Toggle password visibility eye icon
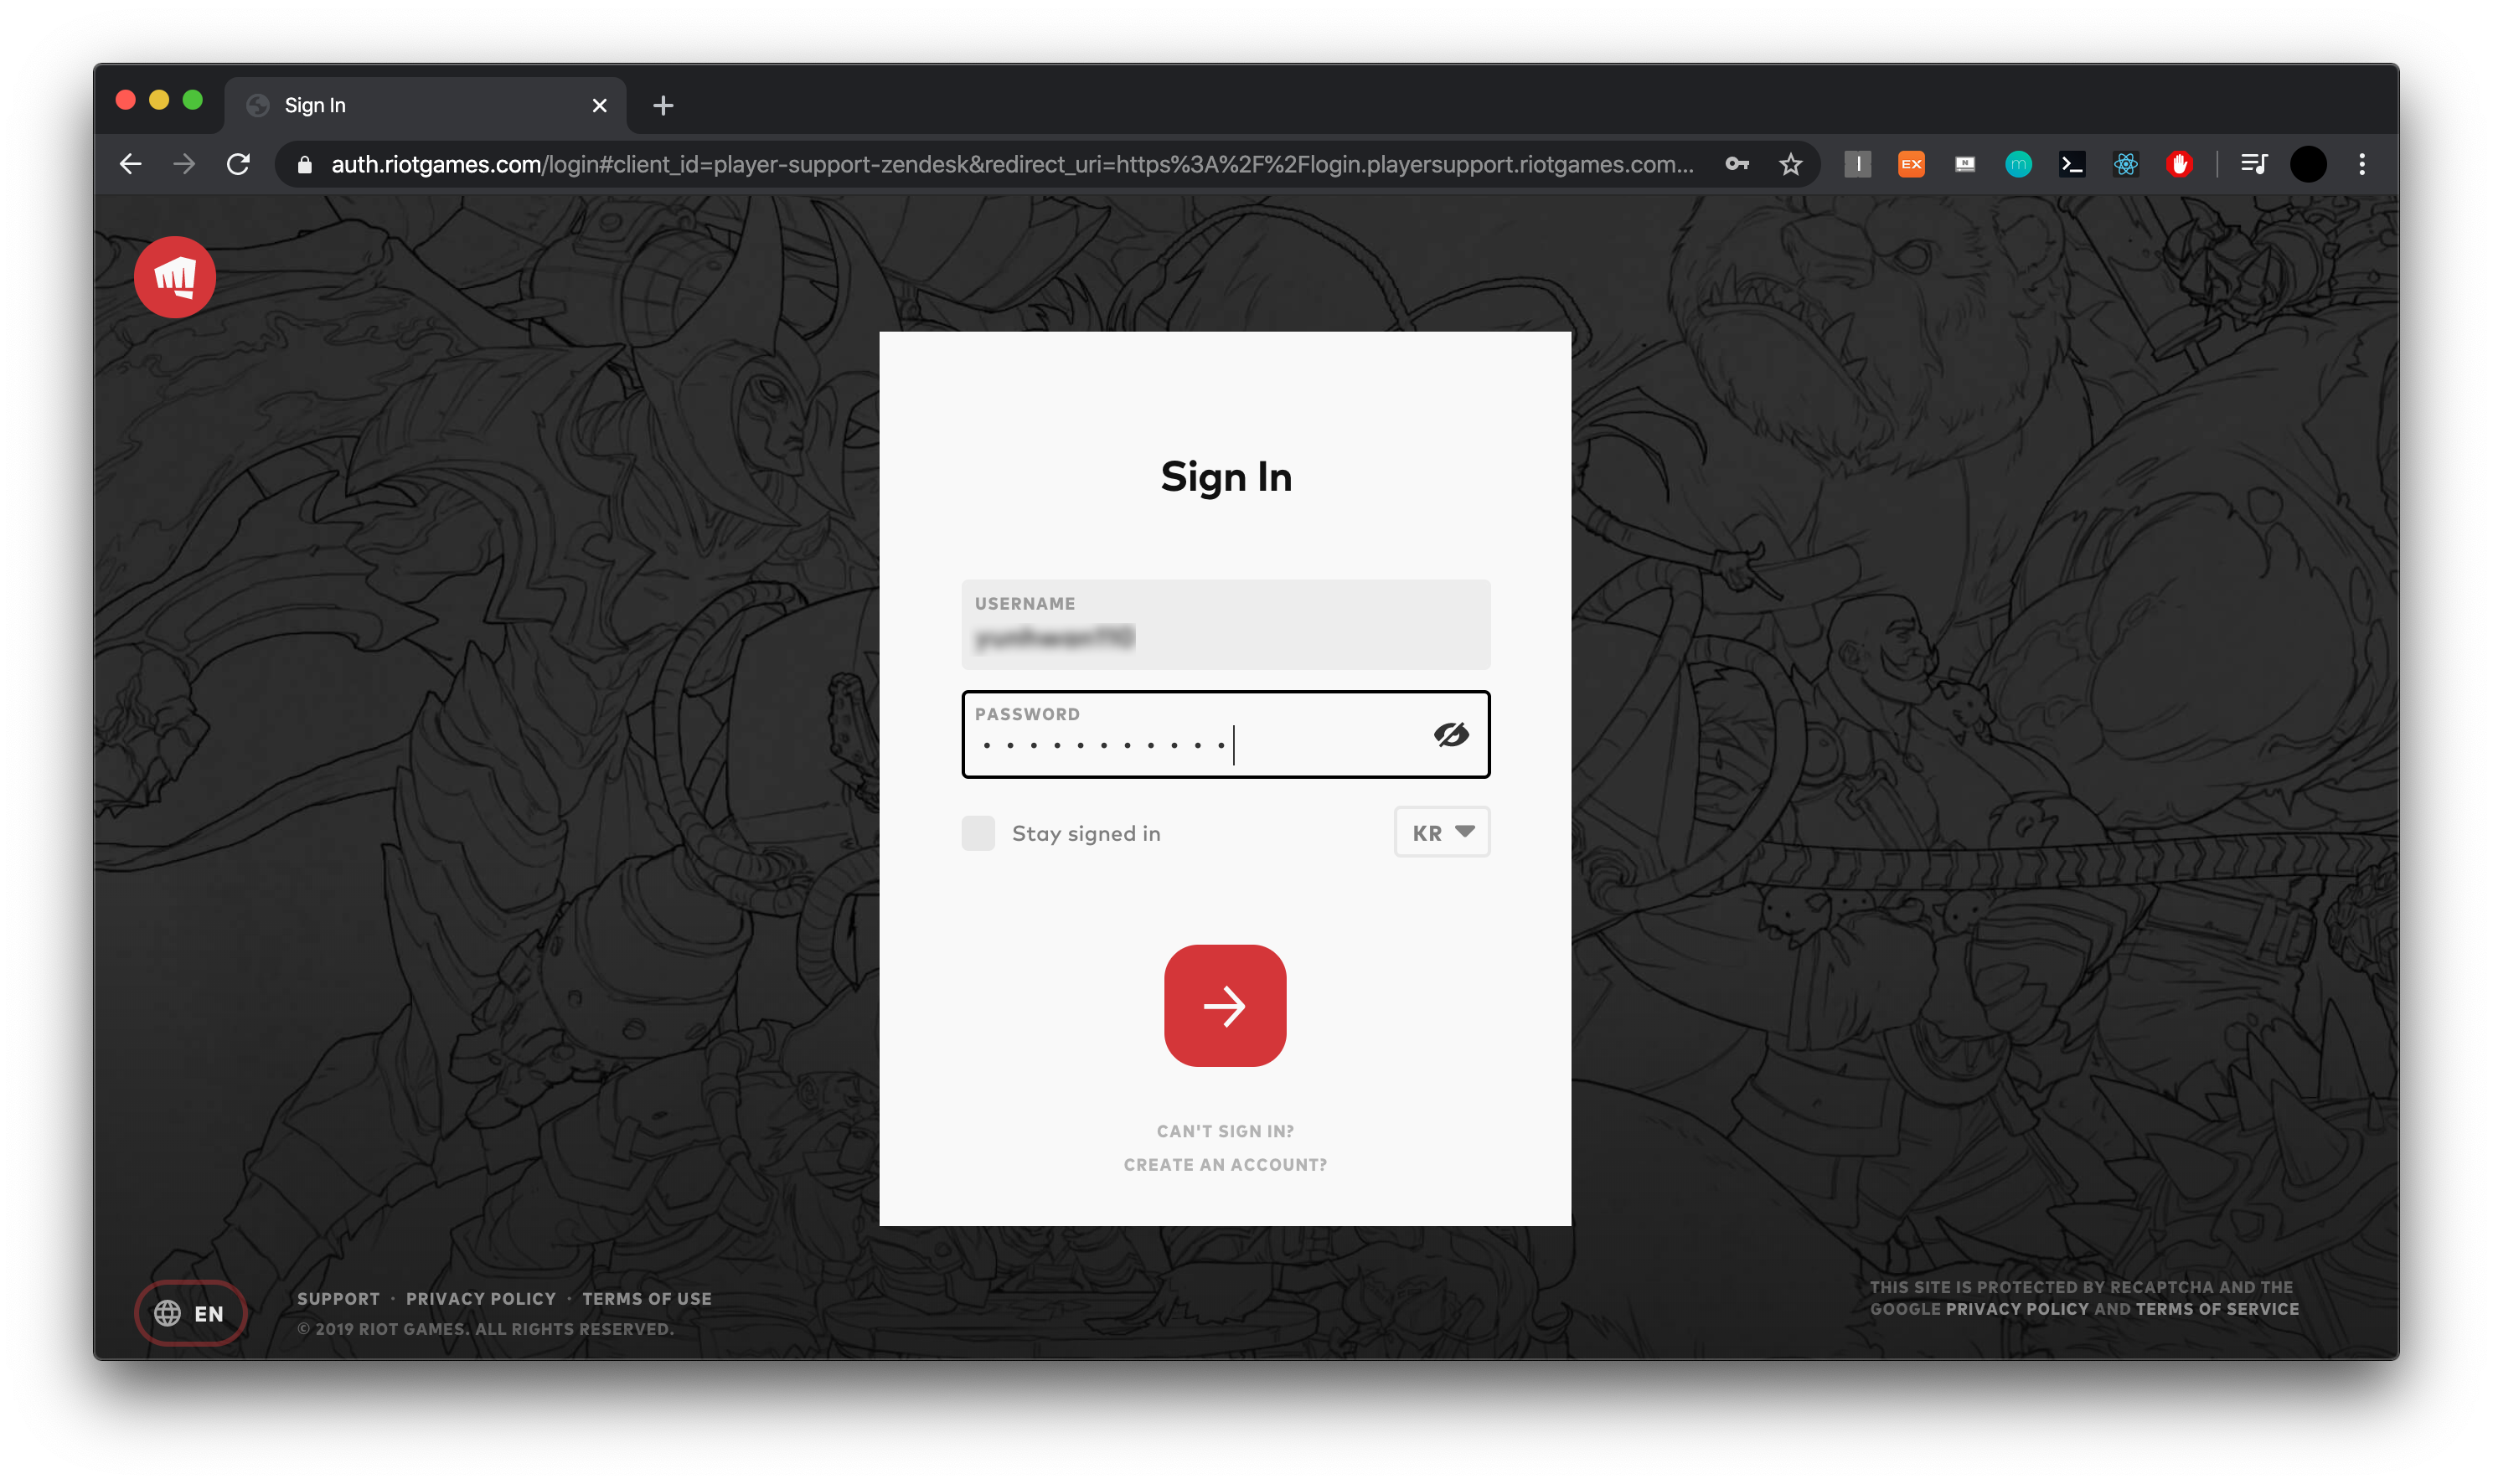Viewport: 2493px width, 1484px height. 1450,735
